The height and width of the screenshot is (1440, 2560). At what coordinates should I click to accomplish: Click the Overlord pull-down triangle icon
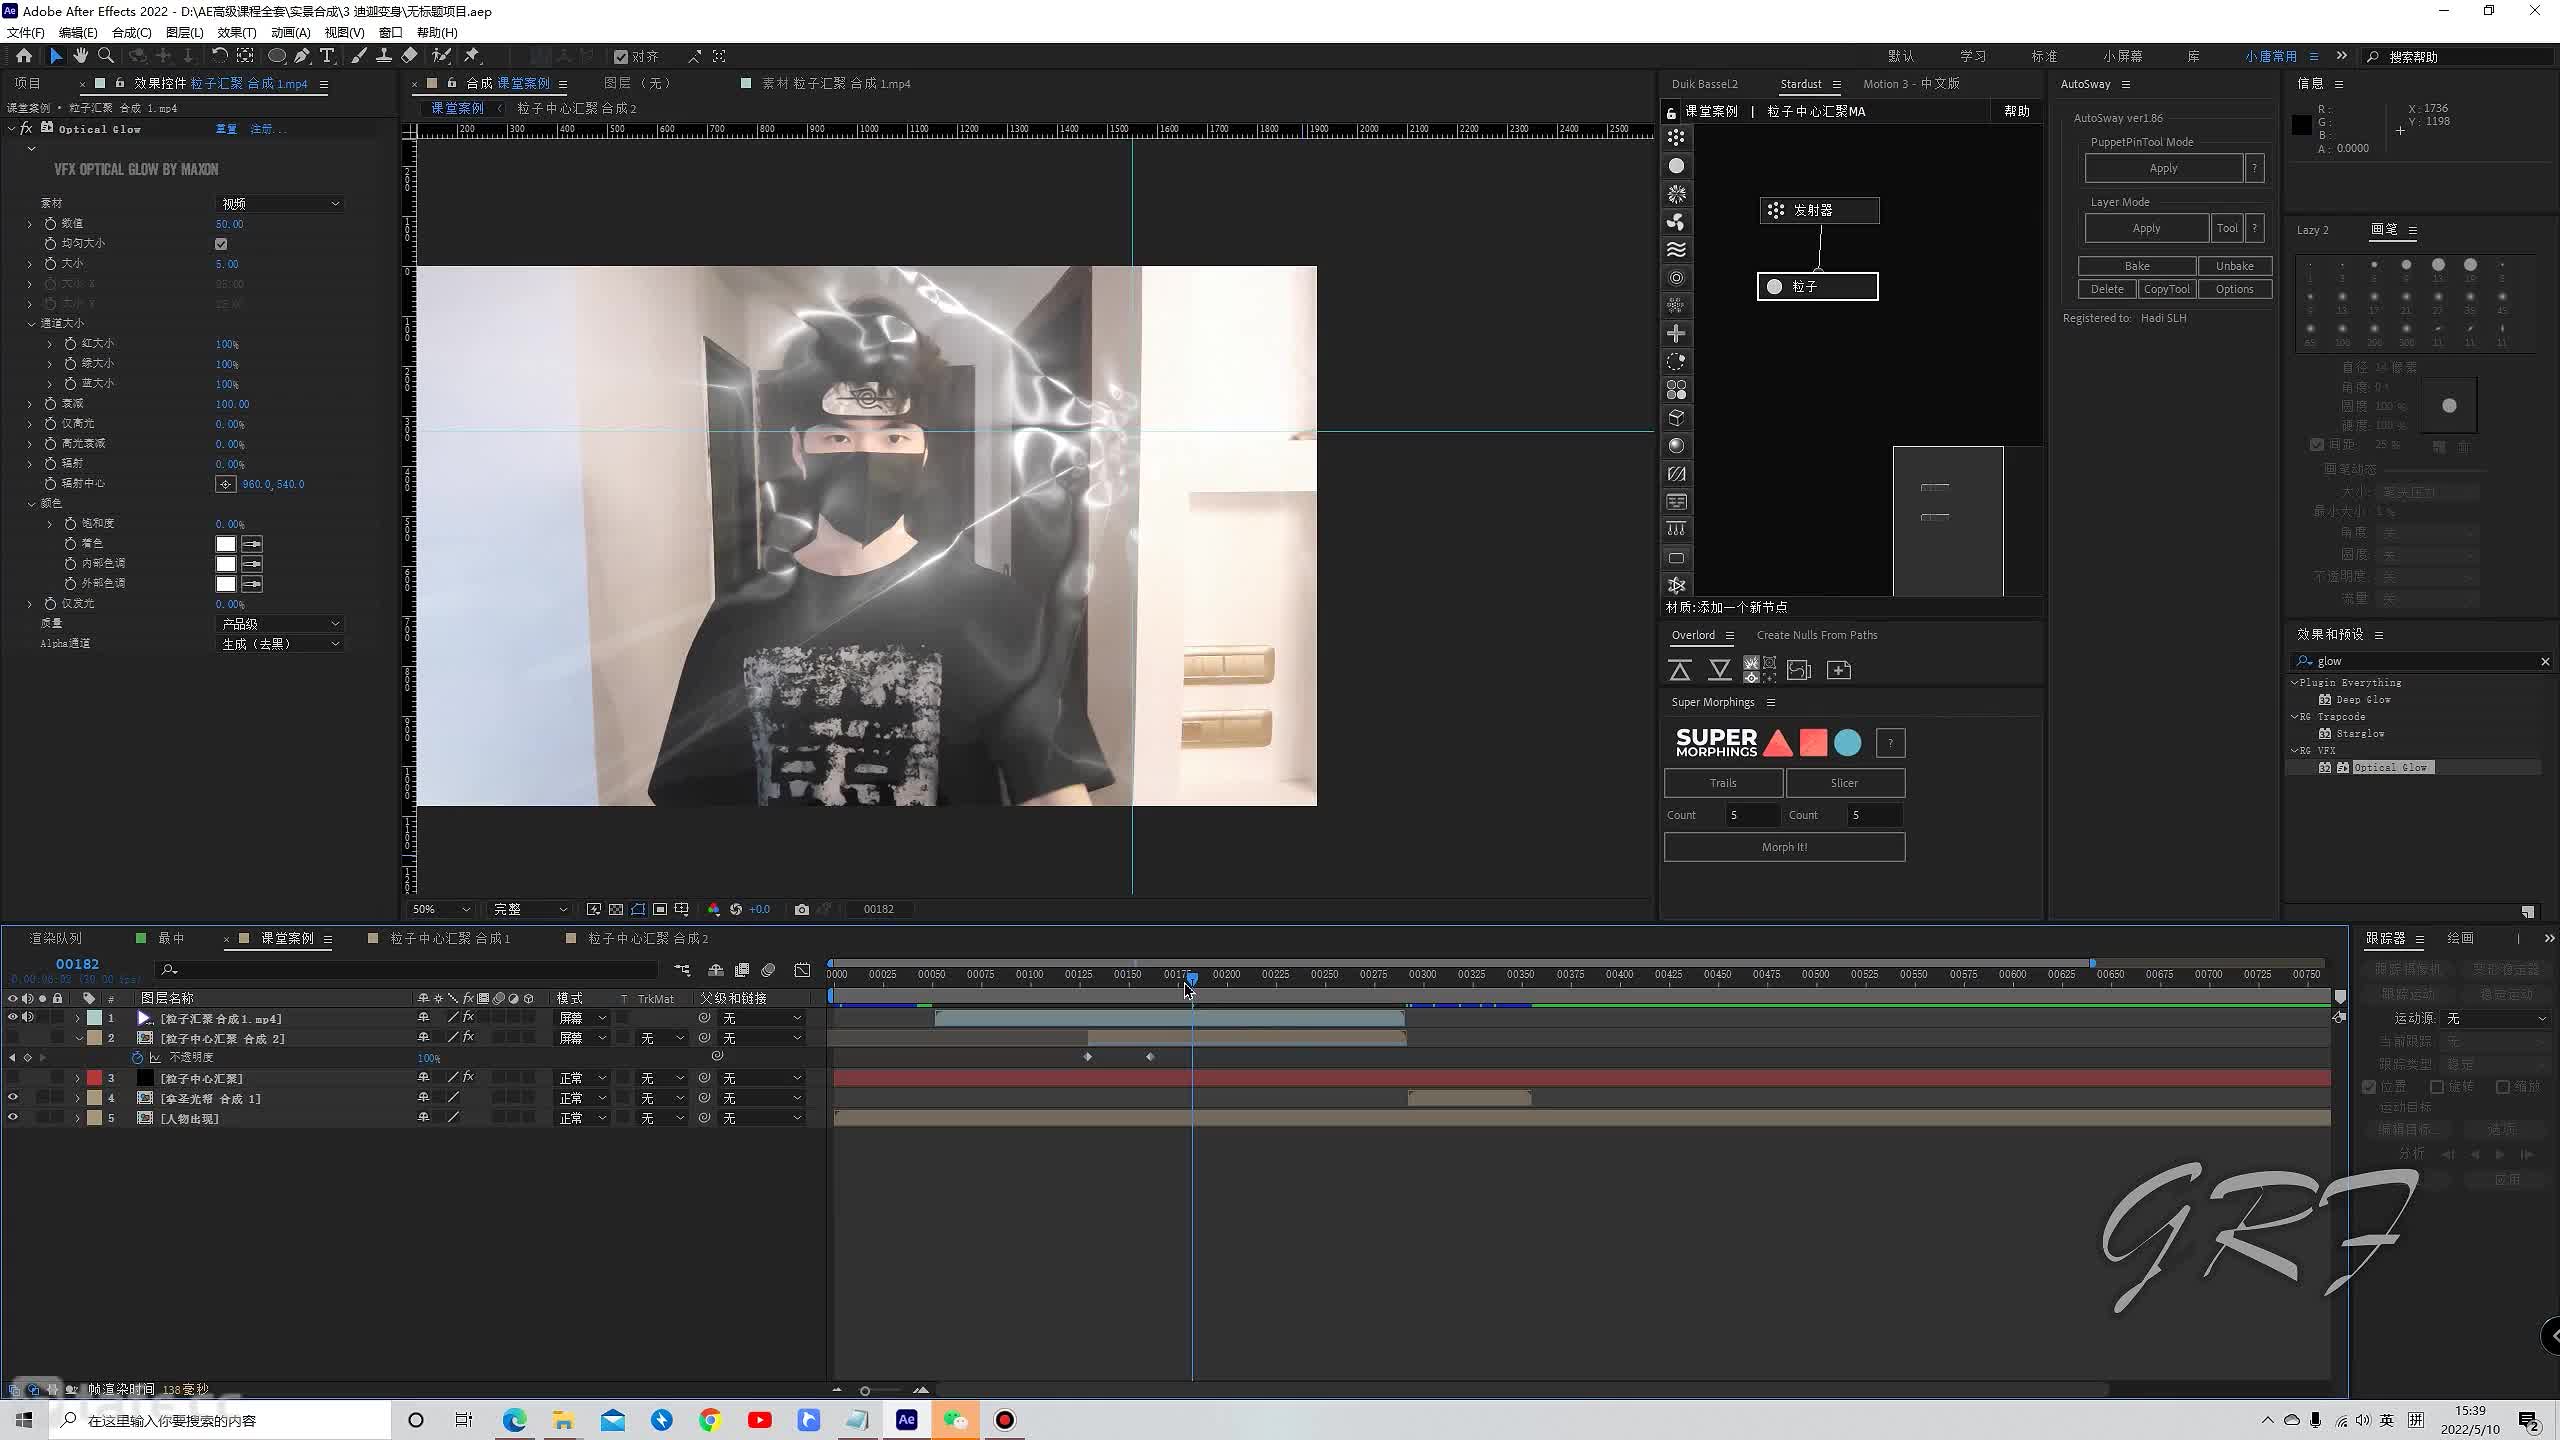tap(1720, 670)
